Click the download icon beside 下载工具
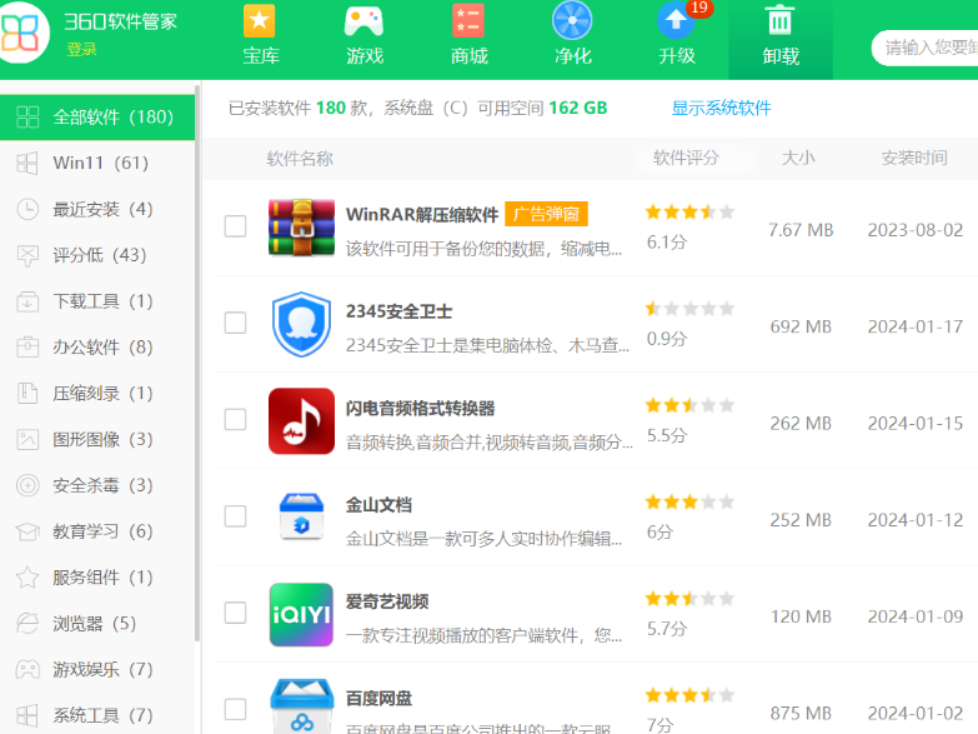This screenshot has height=734, width=978. point(27,301)
